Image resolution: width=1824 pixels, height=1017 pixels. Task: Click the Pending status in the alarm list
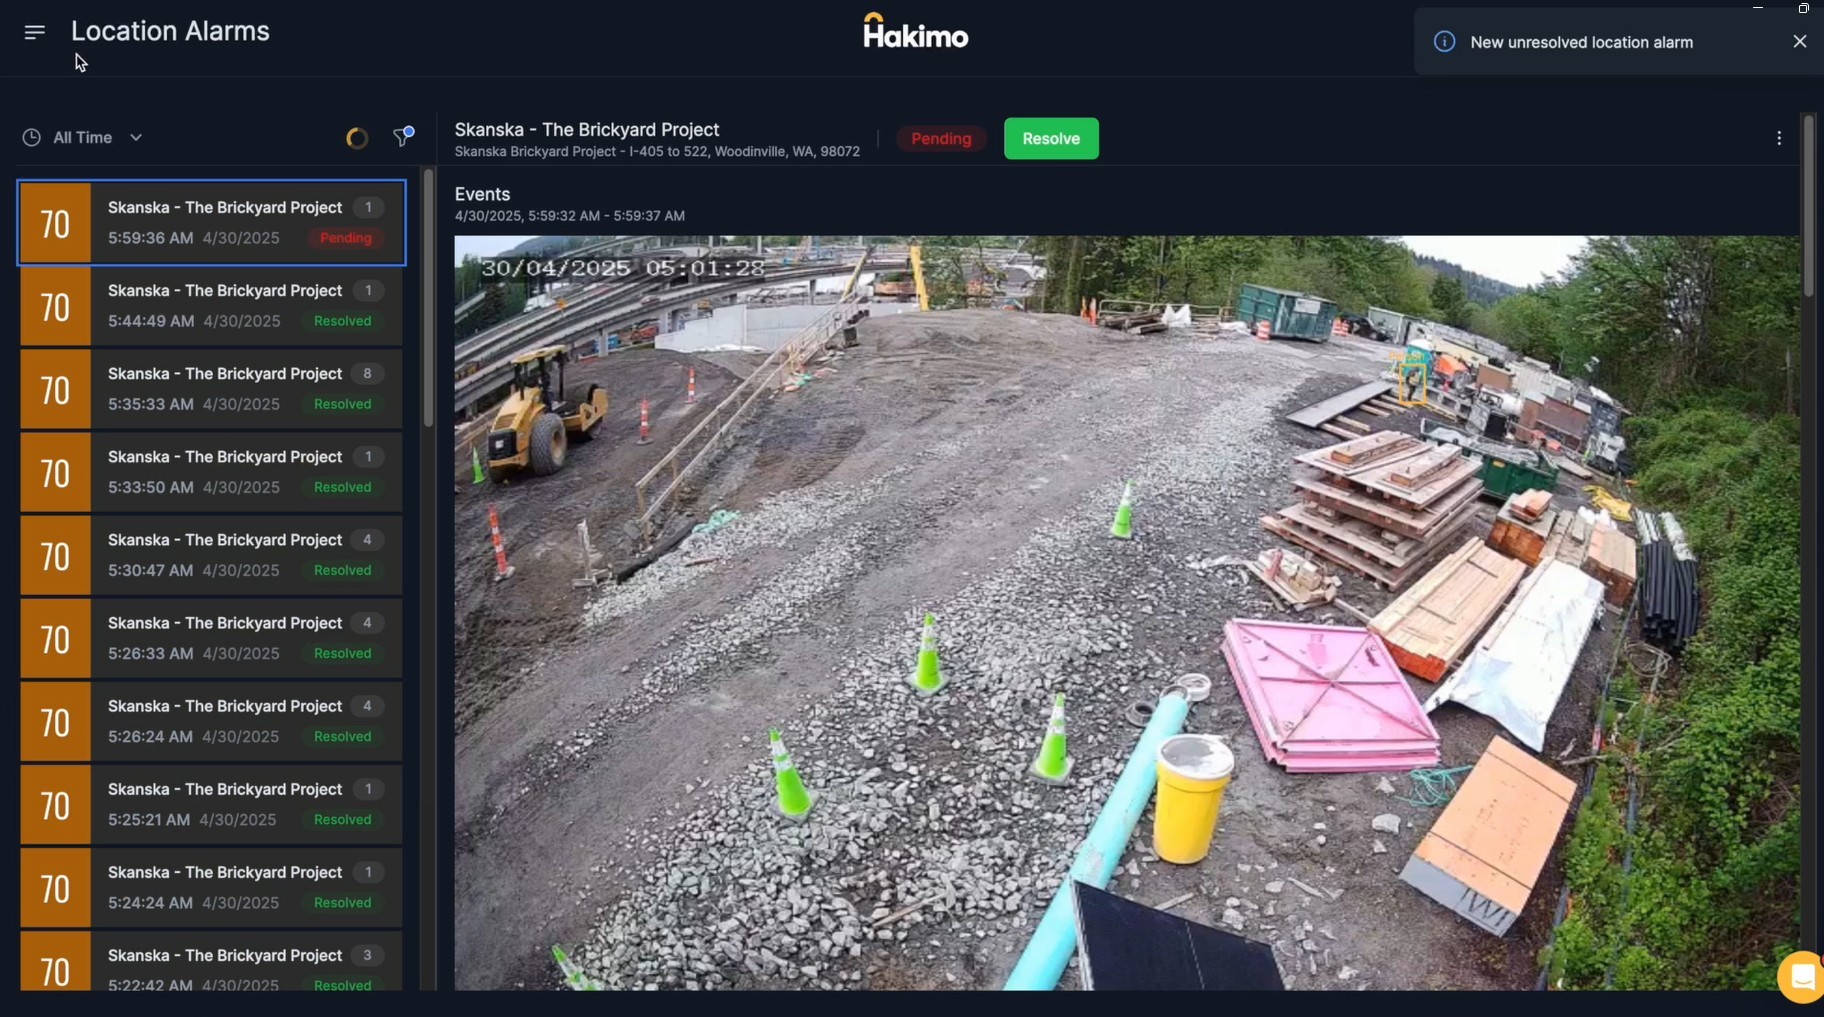(346, 238)
